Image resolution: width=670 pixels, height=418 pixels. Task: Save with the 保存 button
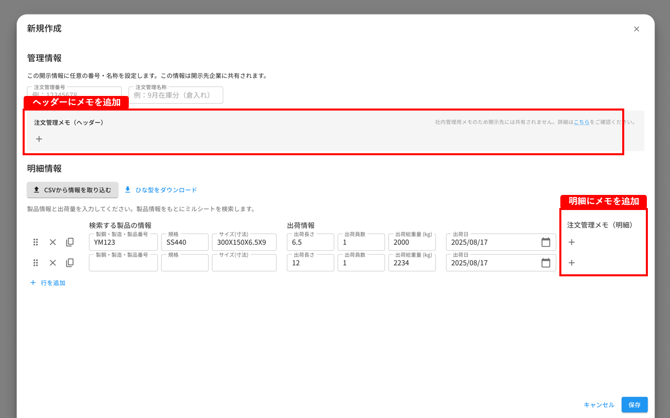point(635,405)
